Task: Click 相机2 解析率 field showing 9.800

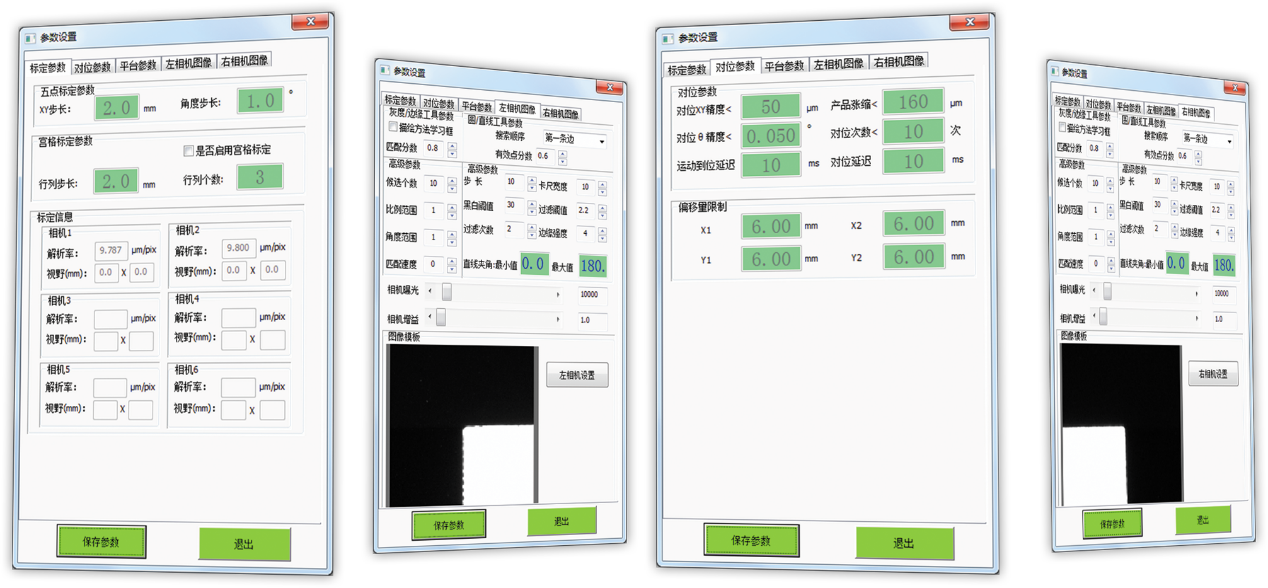Action: point(240,247)
